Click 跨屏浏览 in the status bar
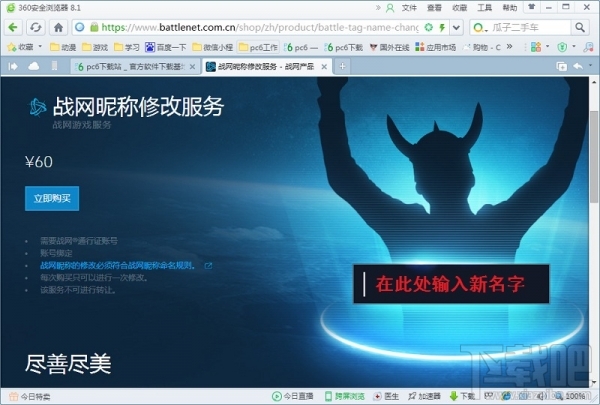 point(344,396)
